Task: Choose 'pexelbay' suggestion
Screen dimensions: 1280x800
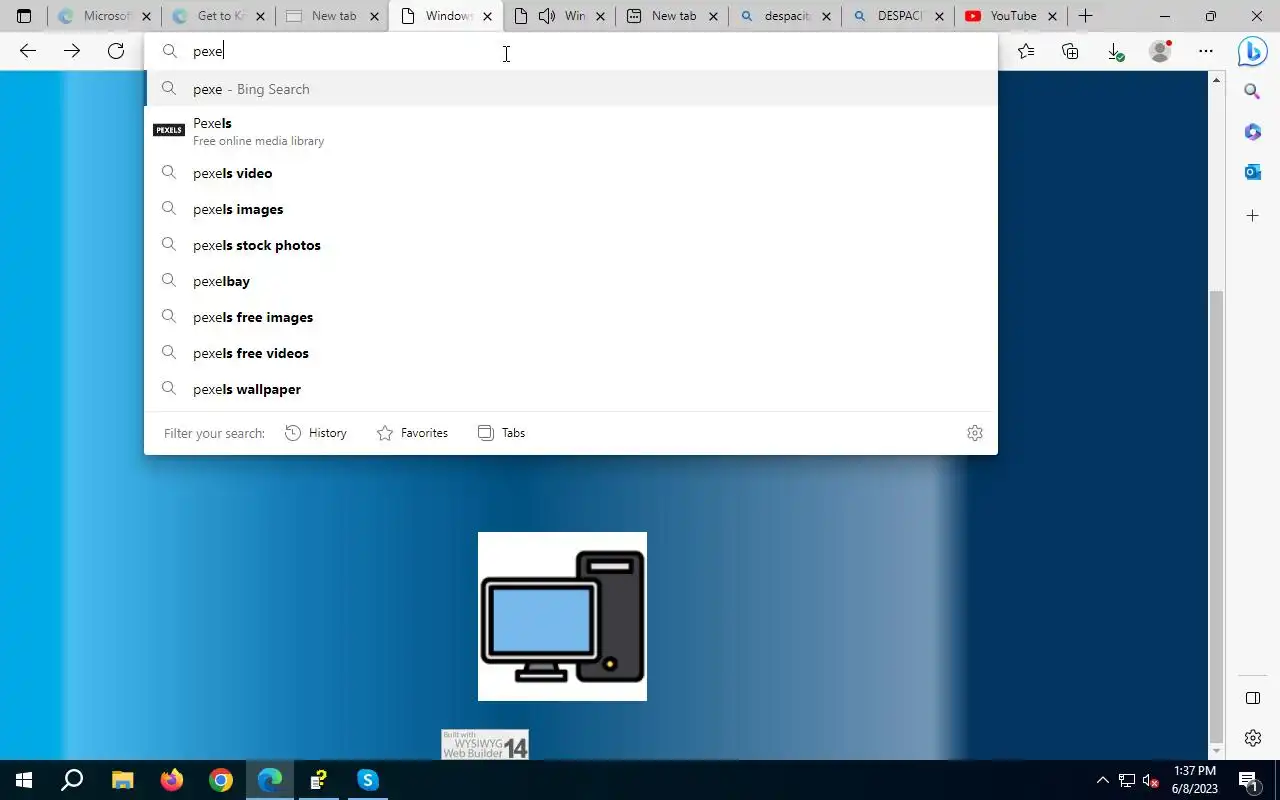Action: click(x=571, y=281)
